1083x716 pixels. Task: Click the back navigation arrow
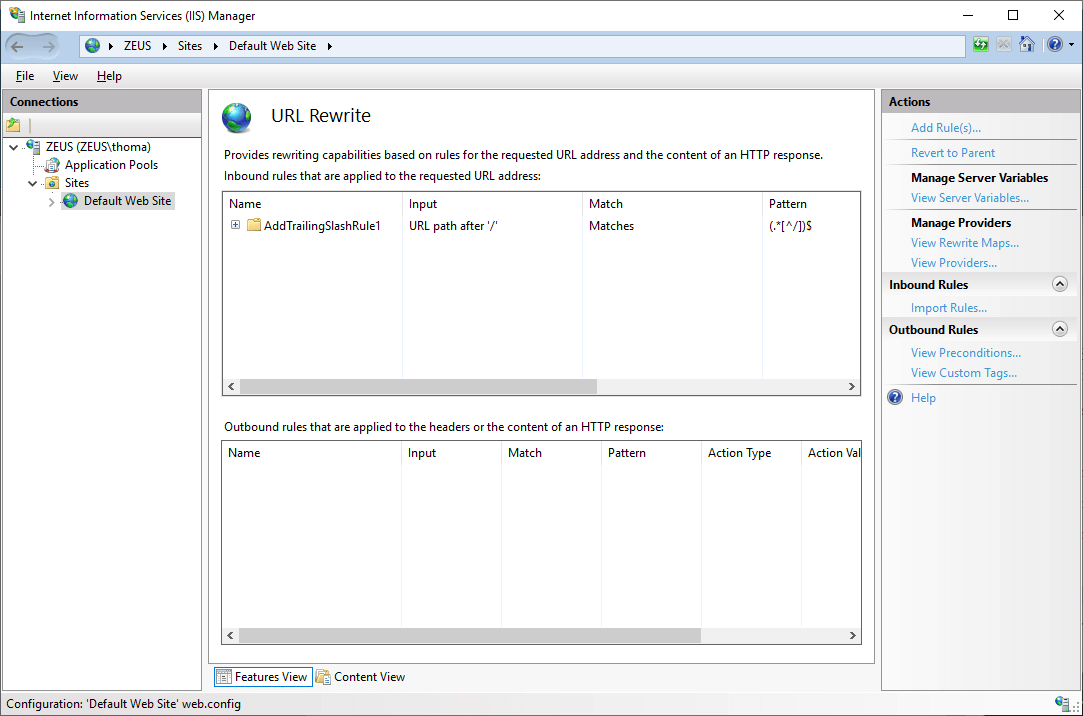coord(18,46)
